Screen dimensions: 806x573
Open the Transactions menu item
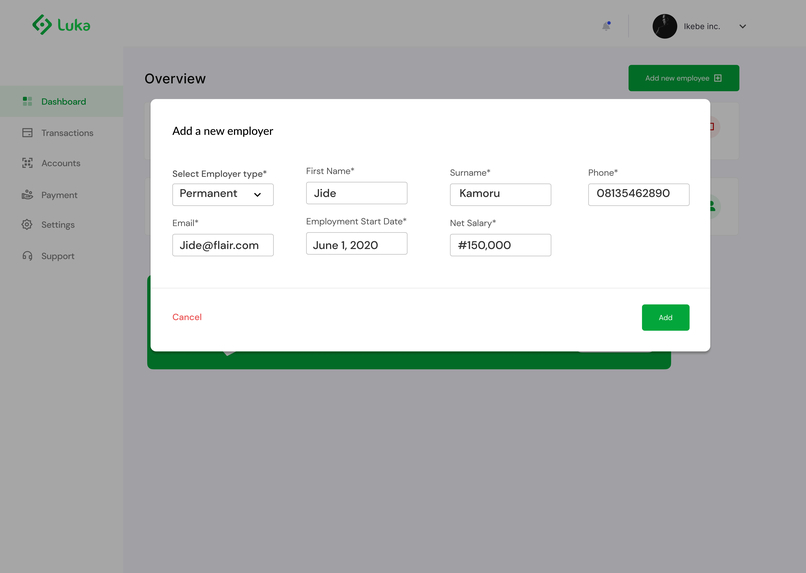coord(67,133)
